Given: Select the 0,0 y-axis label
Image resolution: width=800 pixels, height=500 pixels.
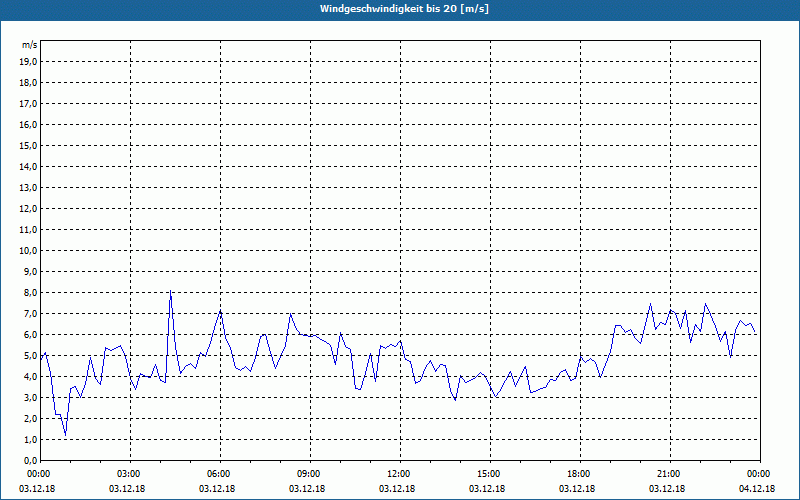Looking at the screenshot, I should pos(29,460).
